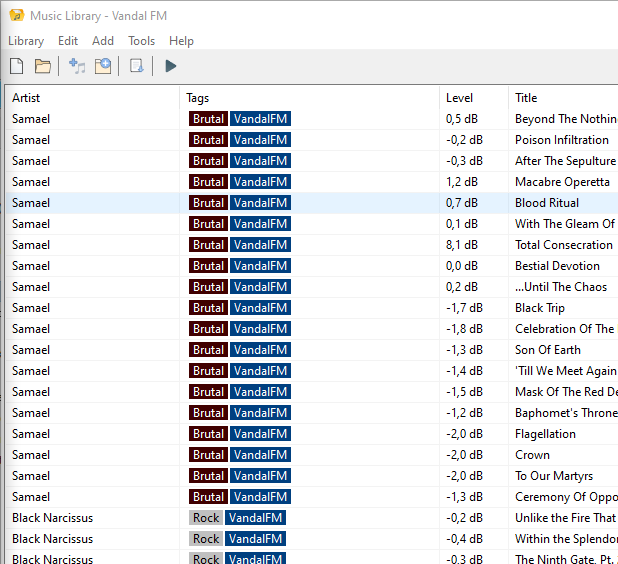Select the track Baphomet's Throne
The height and width of the screenshot is (564, 618).
tap(566, 413)
